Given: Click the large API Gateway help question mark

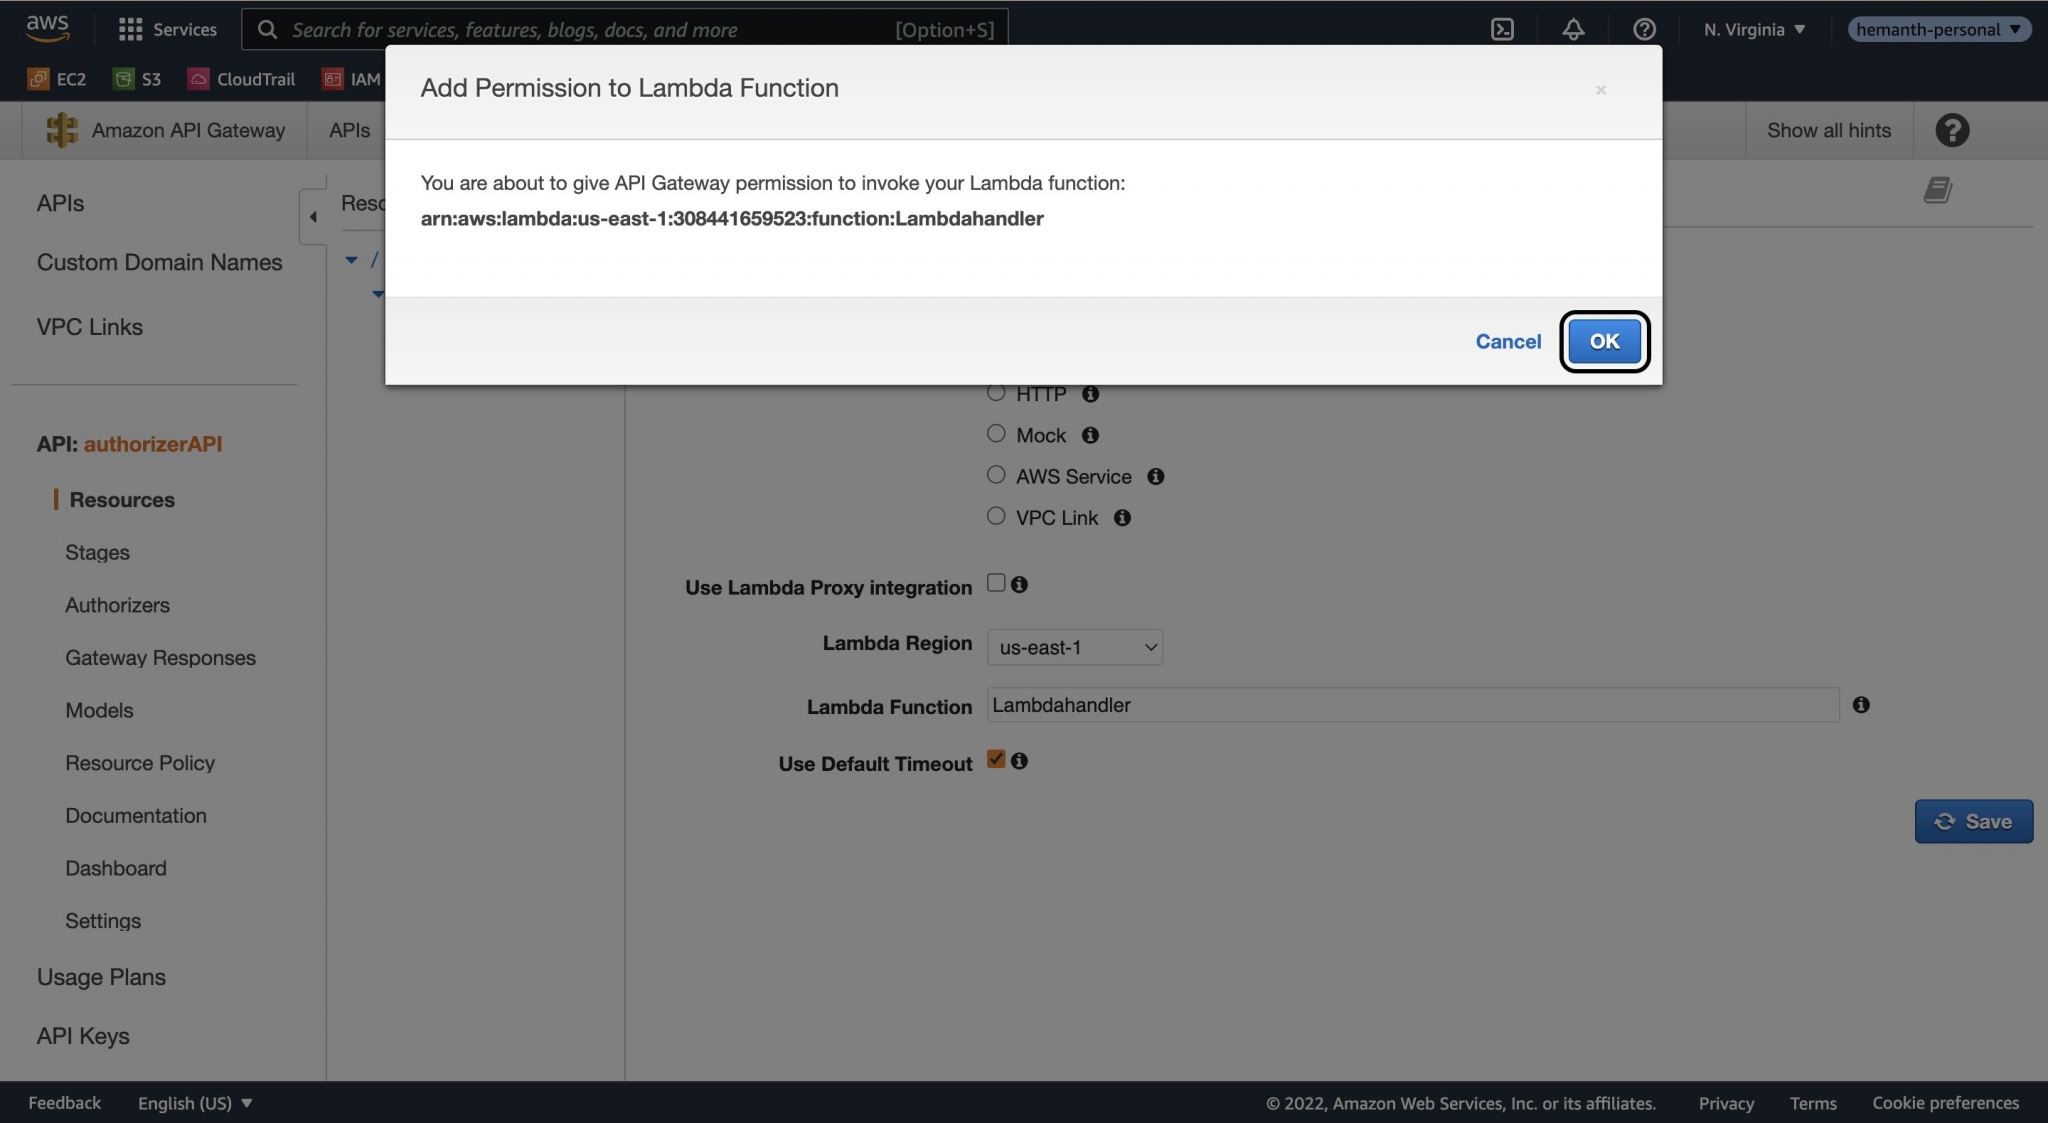Looking at the screenshot, I should [x=1951, y=130].
